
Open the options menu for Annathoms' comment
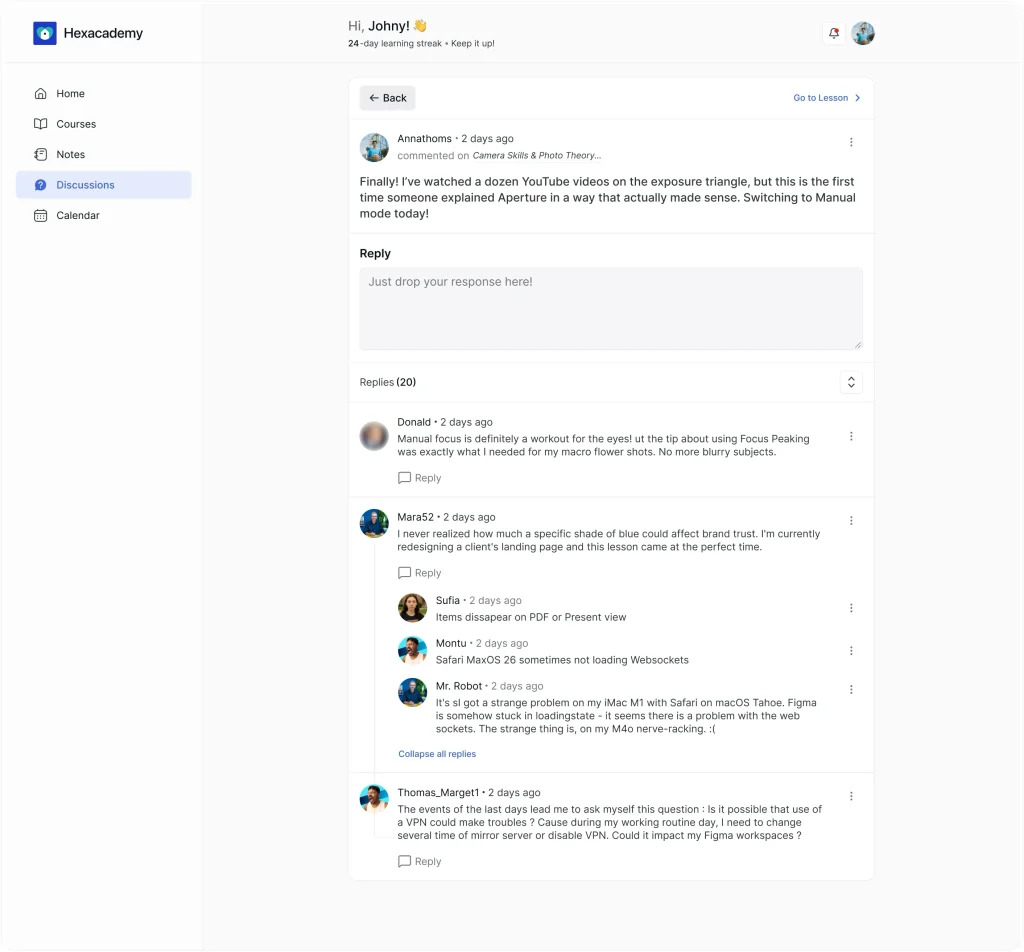click(851, 142)
